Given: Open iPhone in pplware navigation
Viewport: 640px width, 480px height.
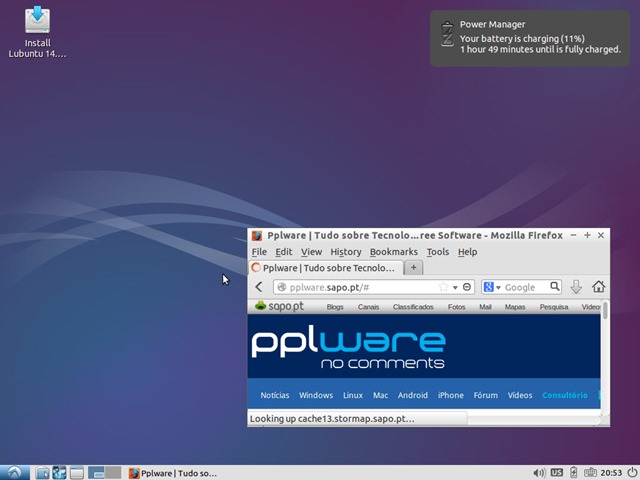Looking at the screenshot, I should pyautogui.click(x=451, y=395).
